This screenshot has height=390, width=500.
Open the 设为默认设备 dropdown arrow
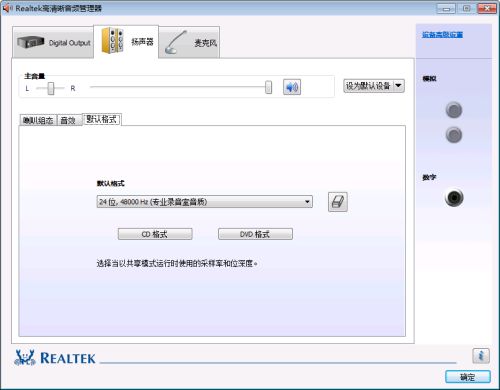[x=399, y=86]
